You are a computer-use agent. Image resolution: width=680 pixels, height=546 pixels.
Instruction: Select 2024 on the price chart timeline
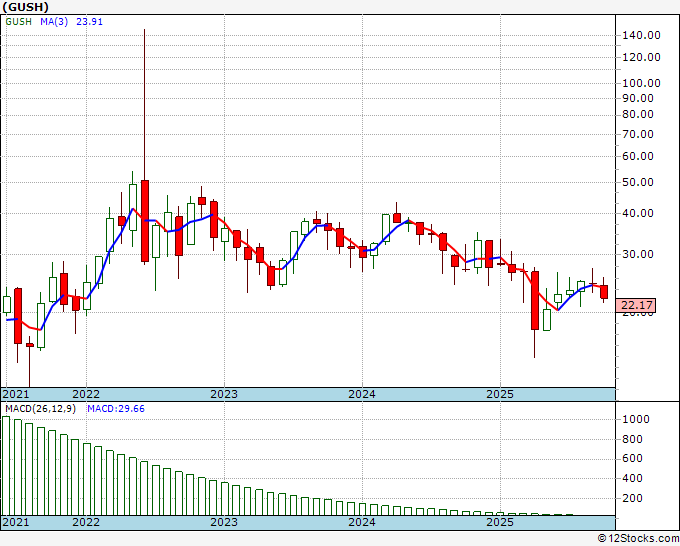click(362, 394)
